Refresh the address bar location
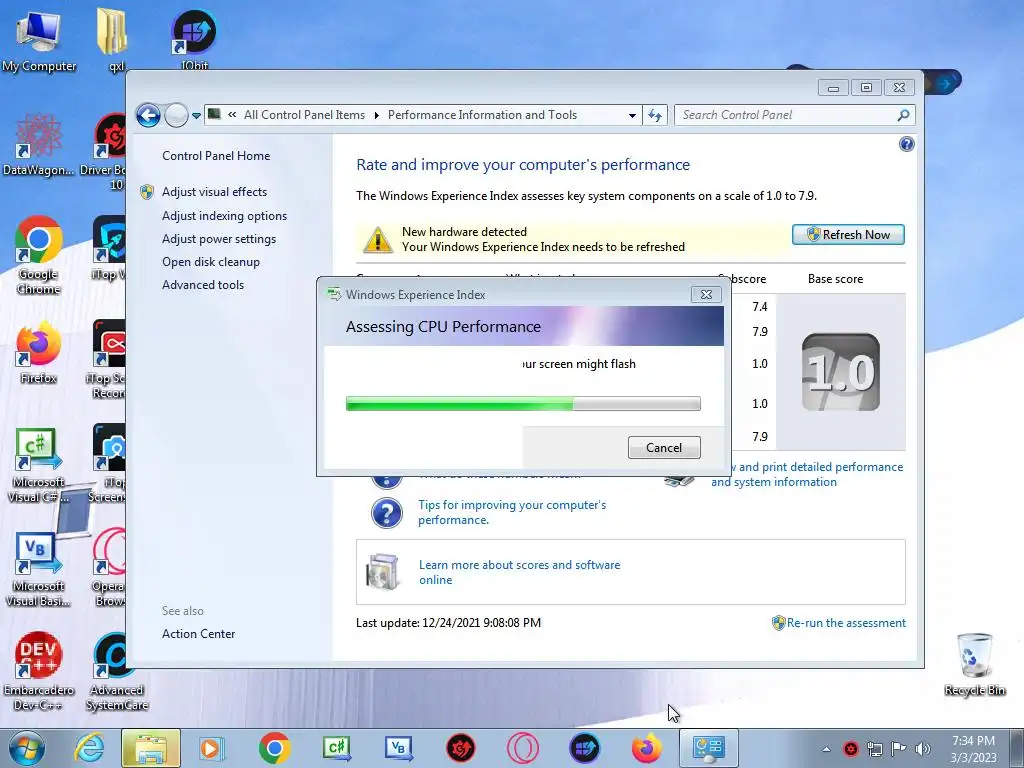Image resolution: width=1024 pixels, height=768 pixels. pos(654,116)
